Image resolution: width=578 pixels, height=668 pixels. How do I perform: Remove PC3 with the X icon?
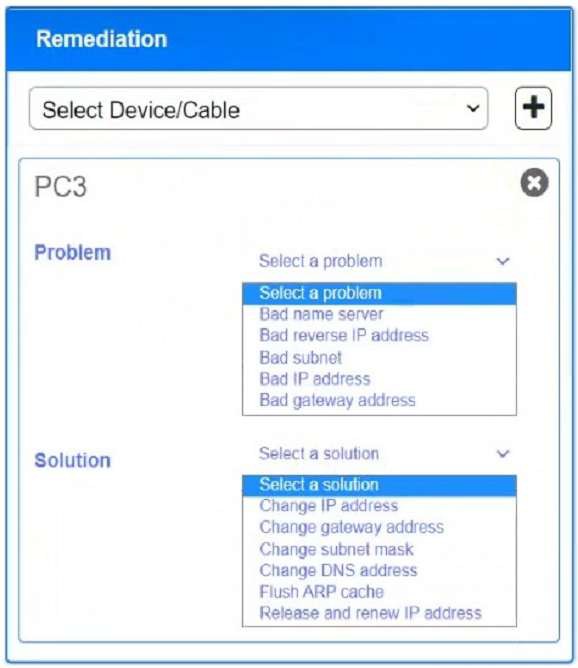[x=535, y=183]
